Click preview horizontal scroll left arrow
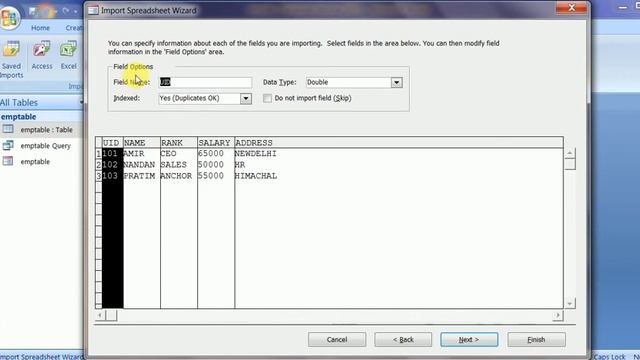 100,315
